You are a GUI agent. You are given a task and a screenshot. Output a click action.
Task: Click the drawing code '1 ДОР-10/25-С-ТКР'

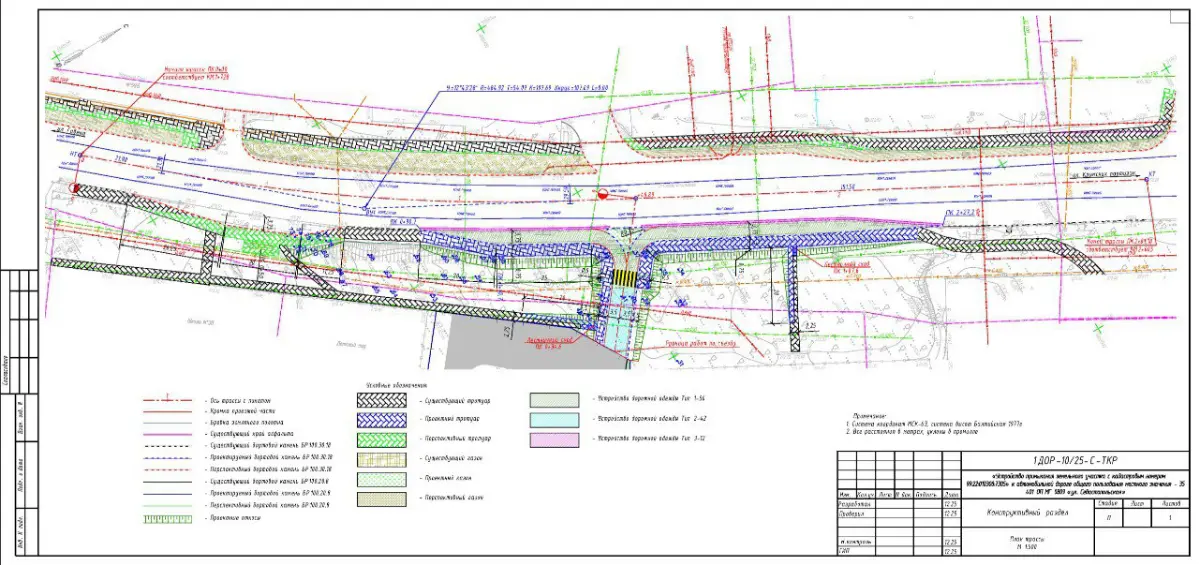(x=1074, y=461)
